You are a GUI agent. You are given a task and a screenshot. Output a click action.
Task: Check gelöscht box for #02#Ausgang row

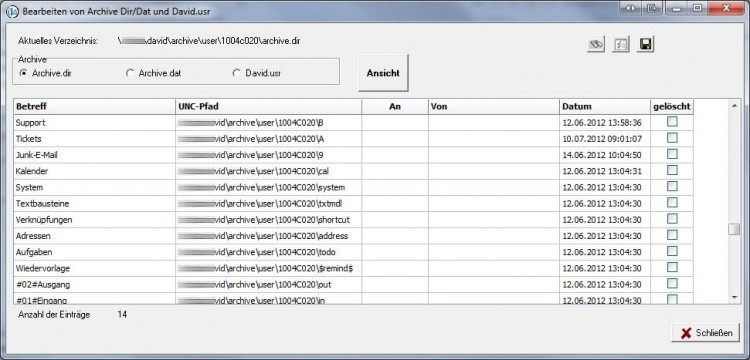pyautogui.click(x=672, y=284)
